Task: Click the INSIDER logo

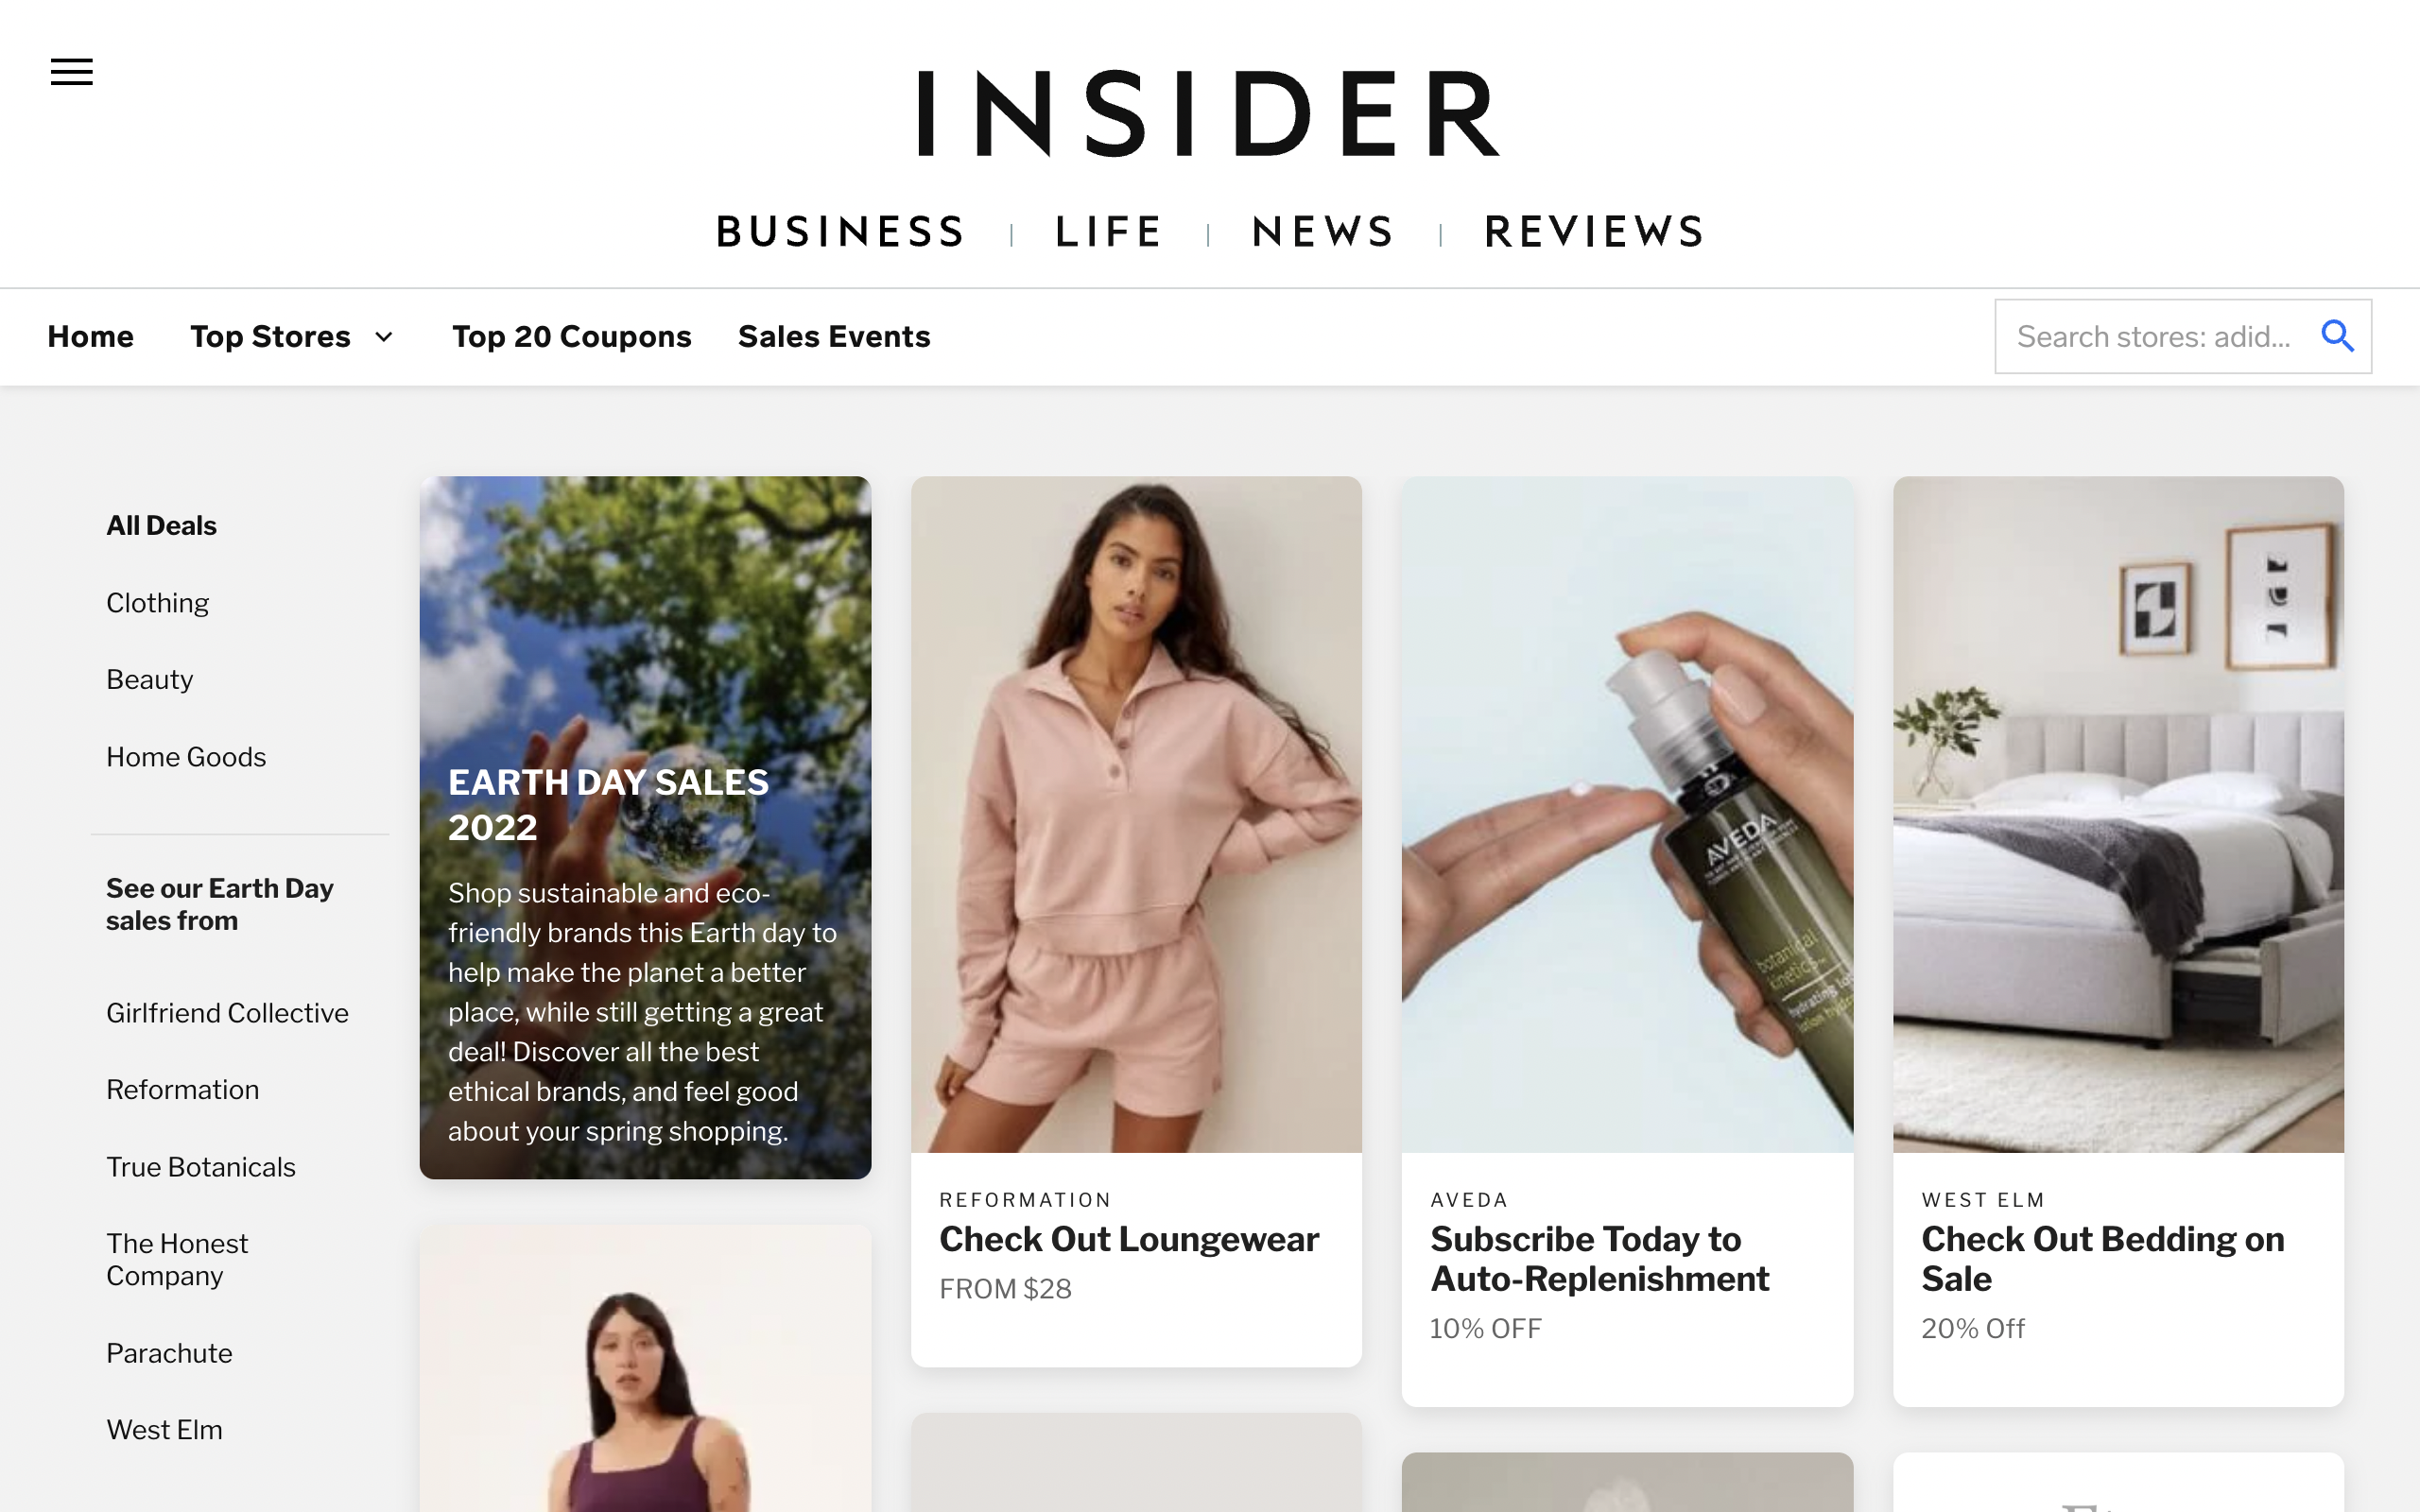Action: 1209,113
